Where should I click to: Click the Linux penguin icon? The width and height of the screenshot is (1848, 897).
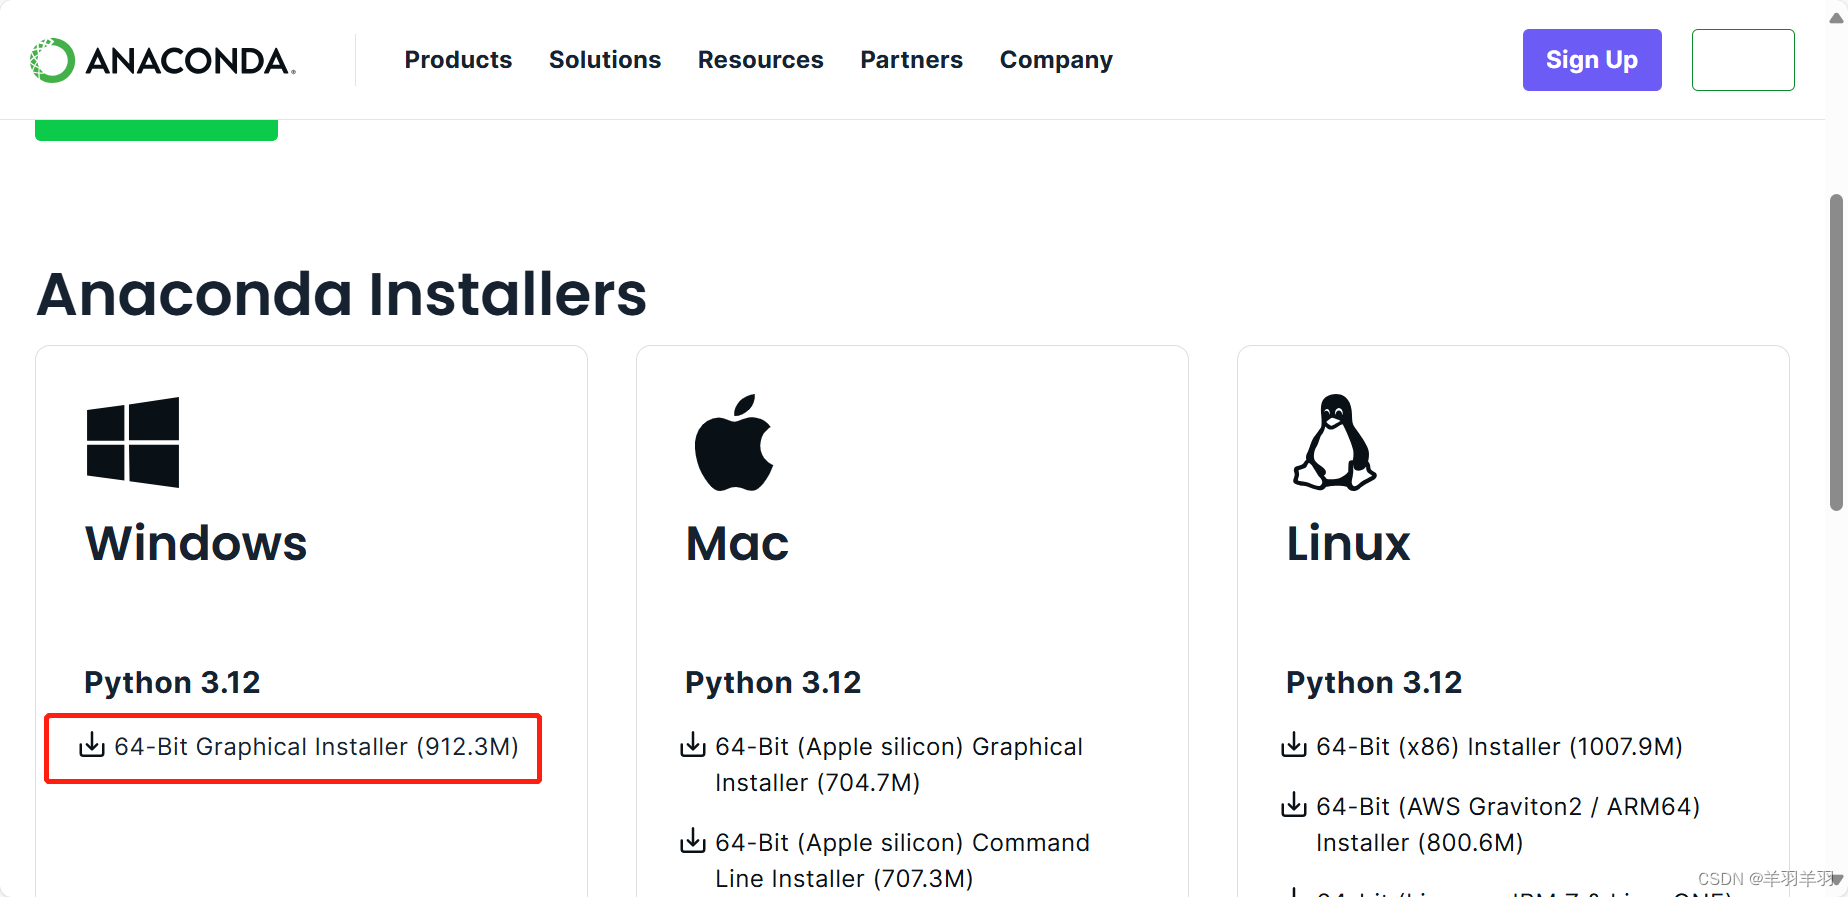pos(1335,442)
